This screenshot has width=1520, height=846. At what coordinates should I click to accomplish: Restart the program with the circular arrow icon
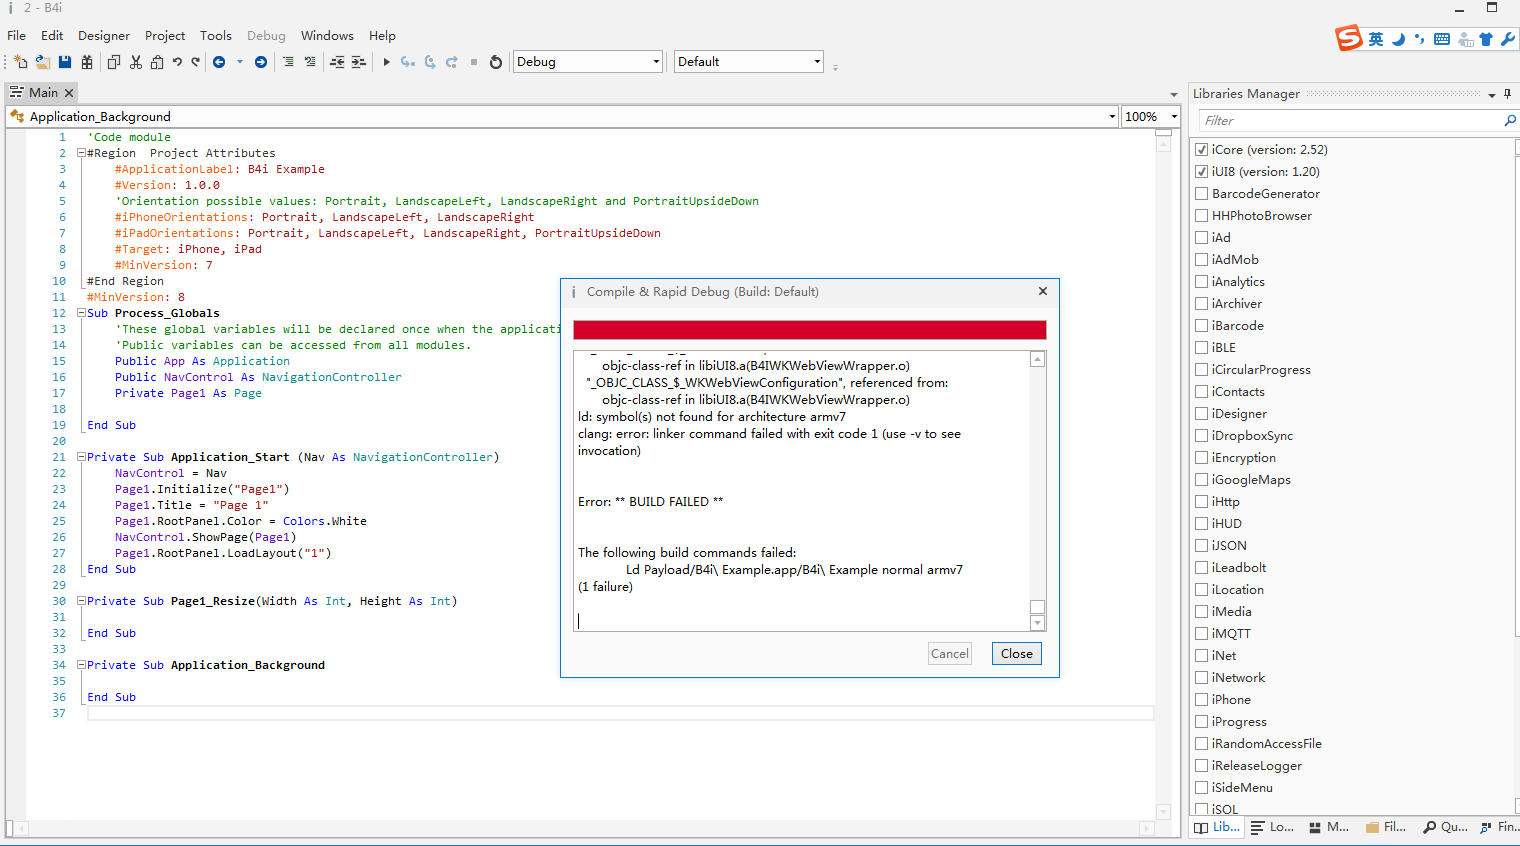(x=496, y=62)
